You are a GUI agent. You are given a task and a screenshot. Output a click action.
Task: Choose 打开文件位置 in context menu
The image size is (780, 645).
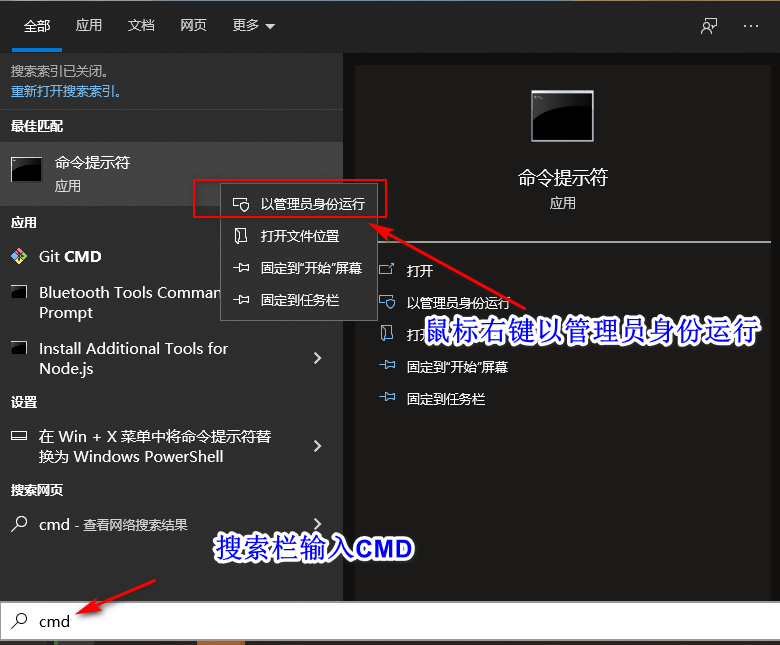[x=298, y=236]
